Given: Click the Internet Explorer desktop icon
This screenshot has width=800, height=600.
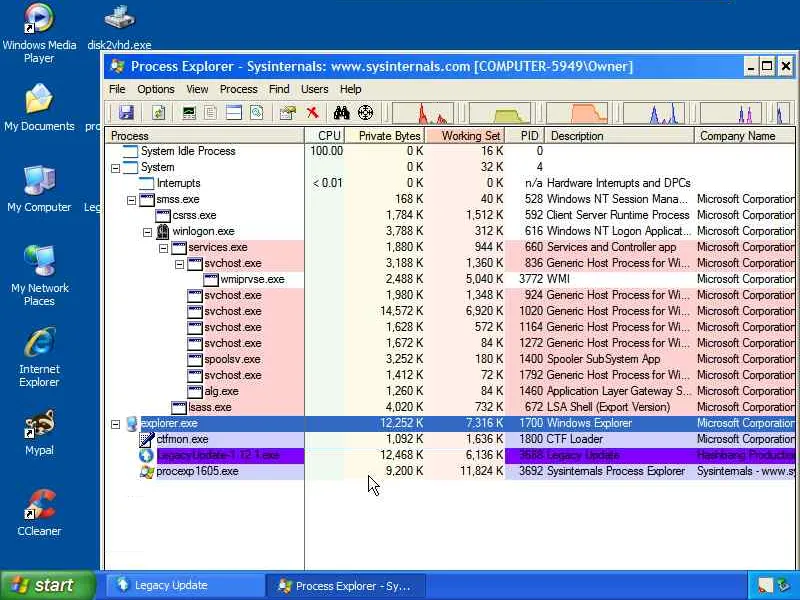Looking at the screenshot, I should tap(39, 357).
